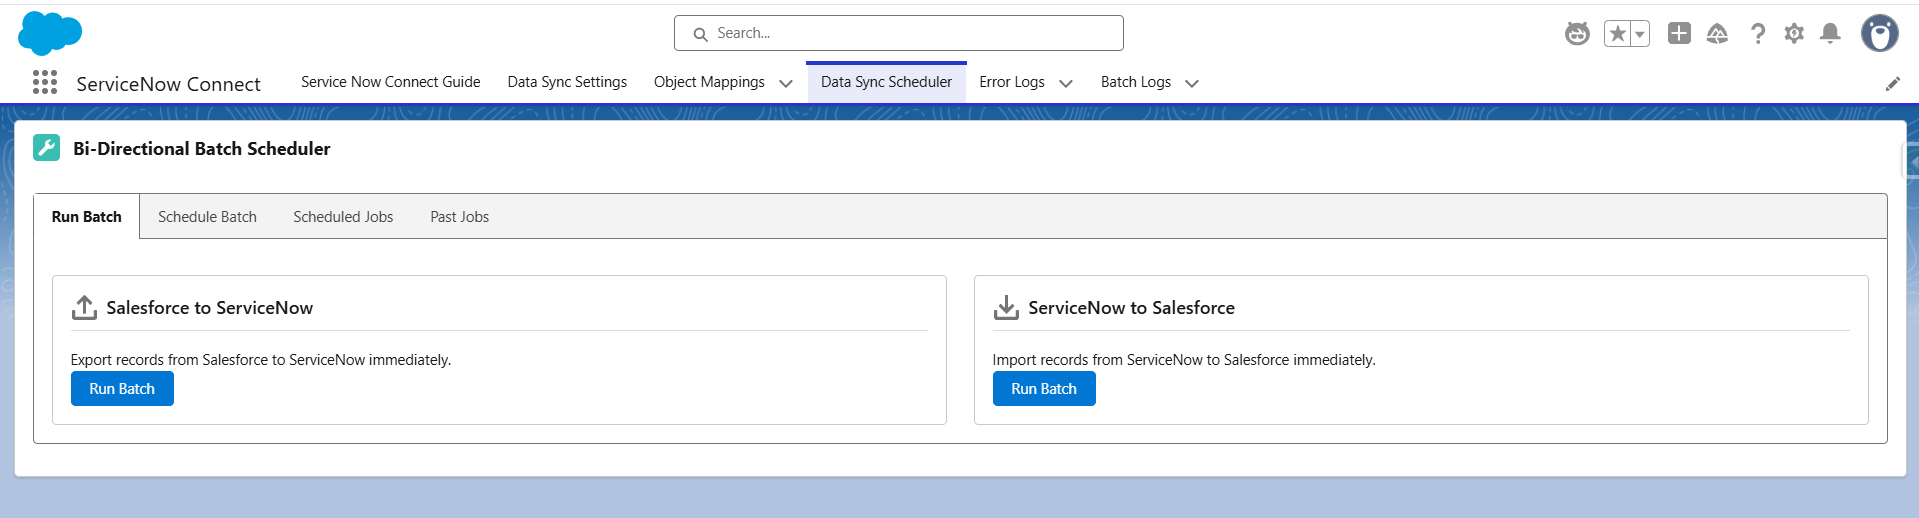Click the Trailhead salesforce help icon
The height and width of the screenshot is (518, 1919).
click(x=1717, y=34)
